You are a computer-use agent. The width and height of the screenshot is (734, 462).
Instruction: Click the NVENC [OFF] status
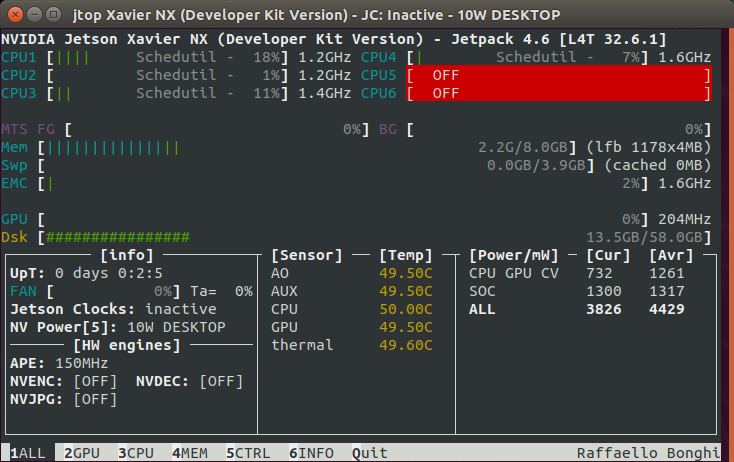[95, 381]
